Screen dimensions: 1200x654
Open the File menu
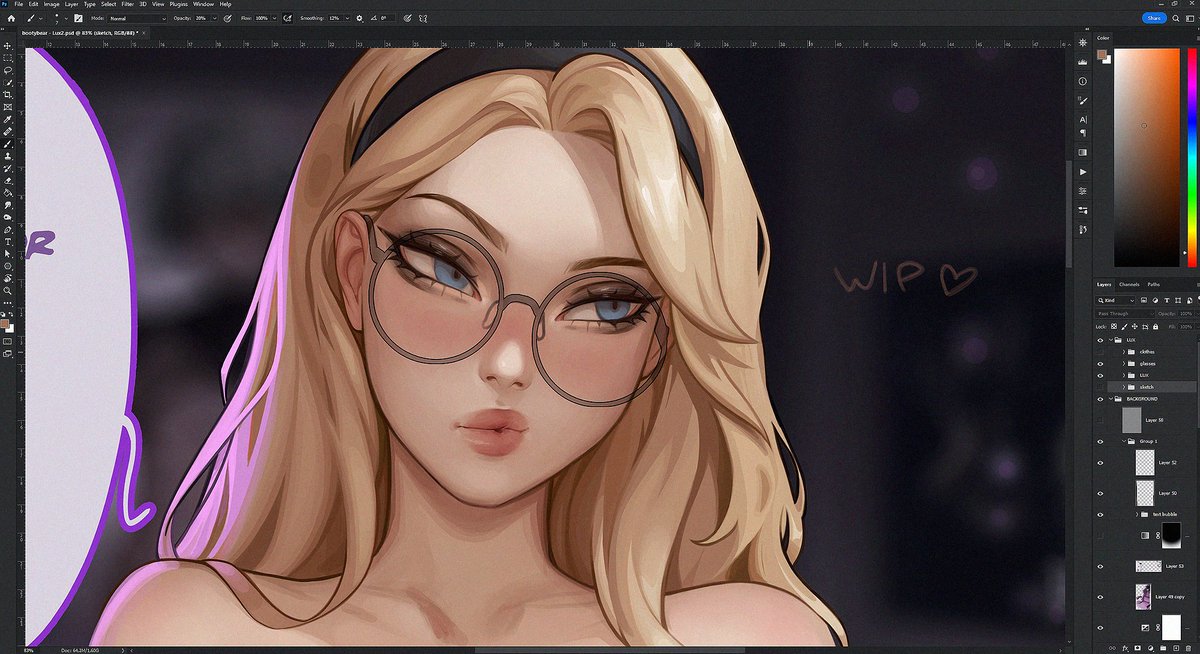pyautogui.click(x=19, y=4)
